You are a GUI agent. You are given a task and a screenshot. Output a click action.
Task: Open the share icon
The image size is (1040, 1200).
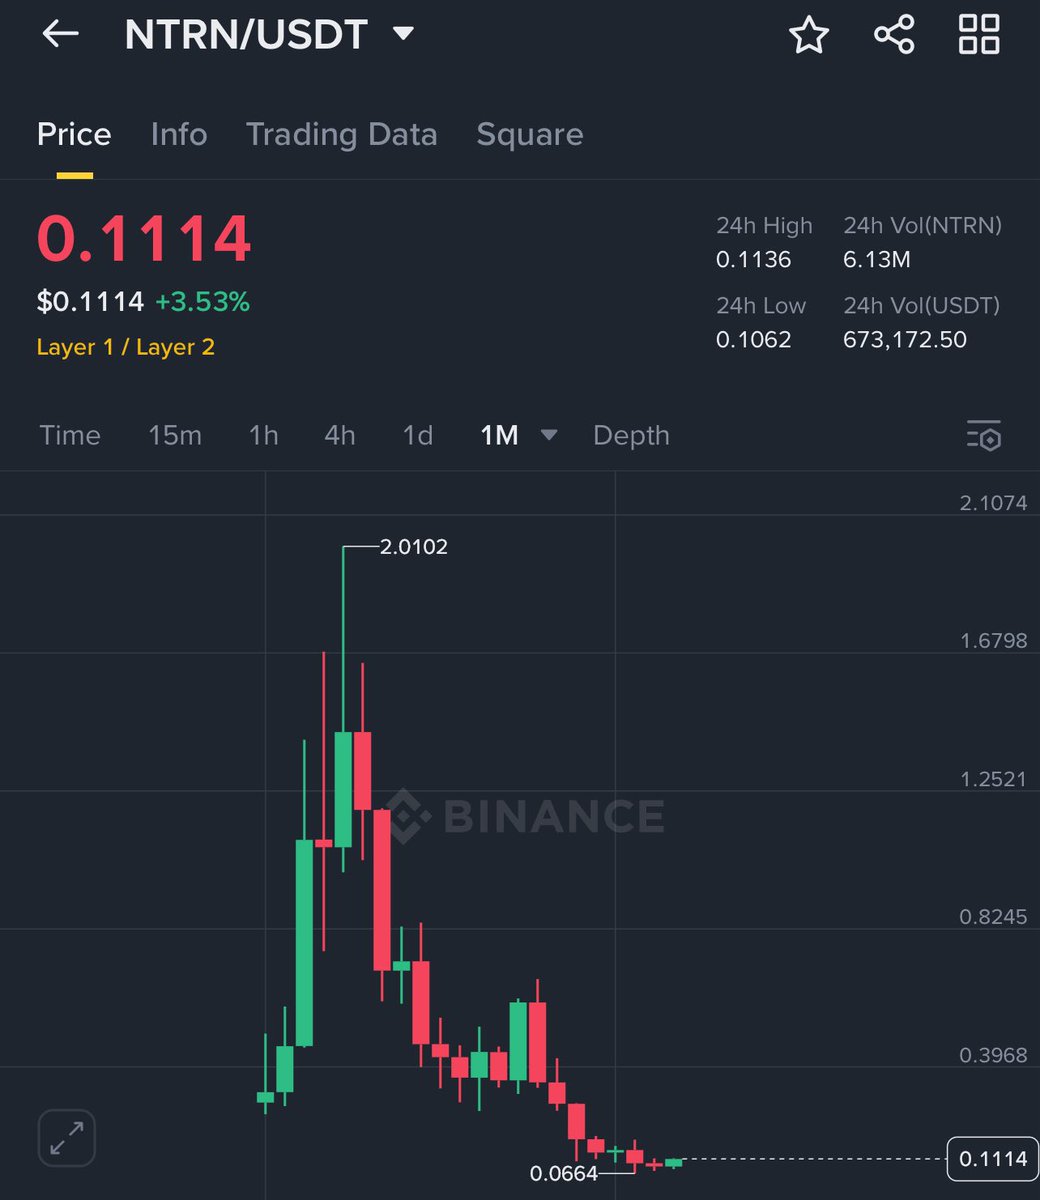[x=893, y=35]
